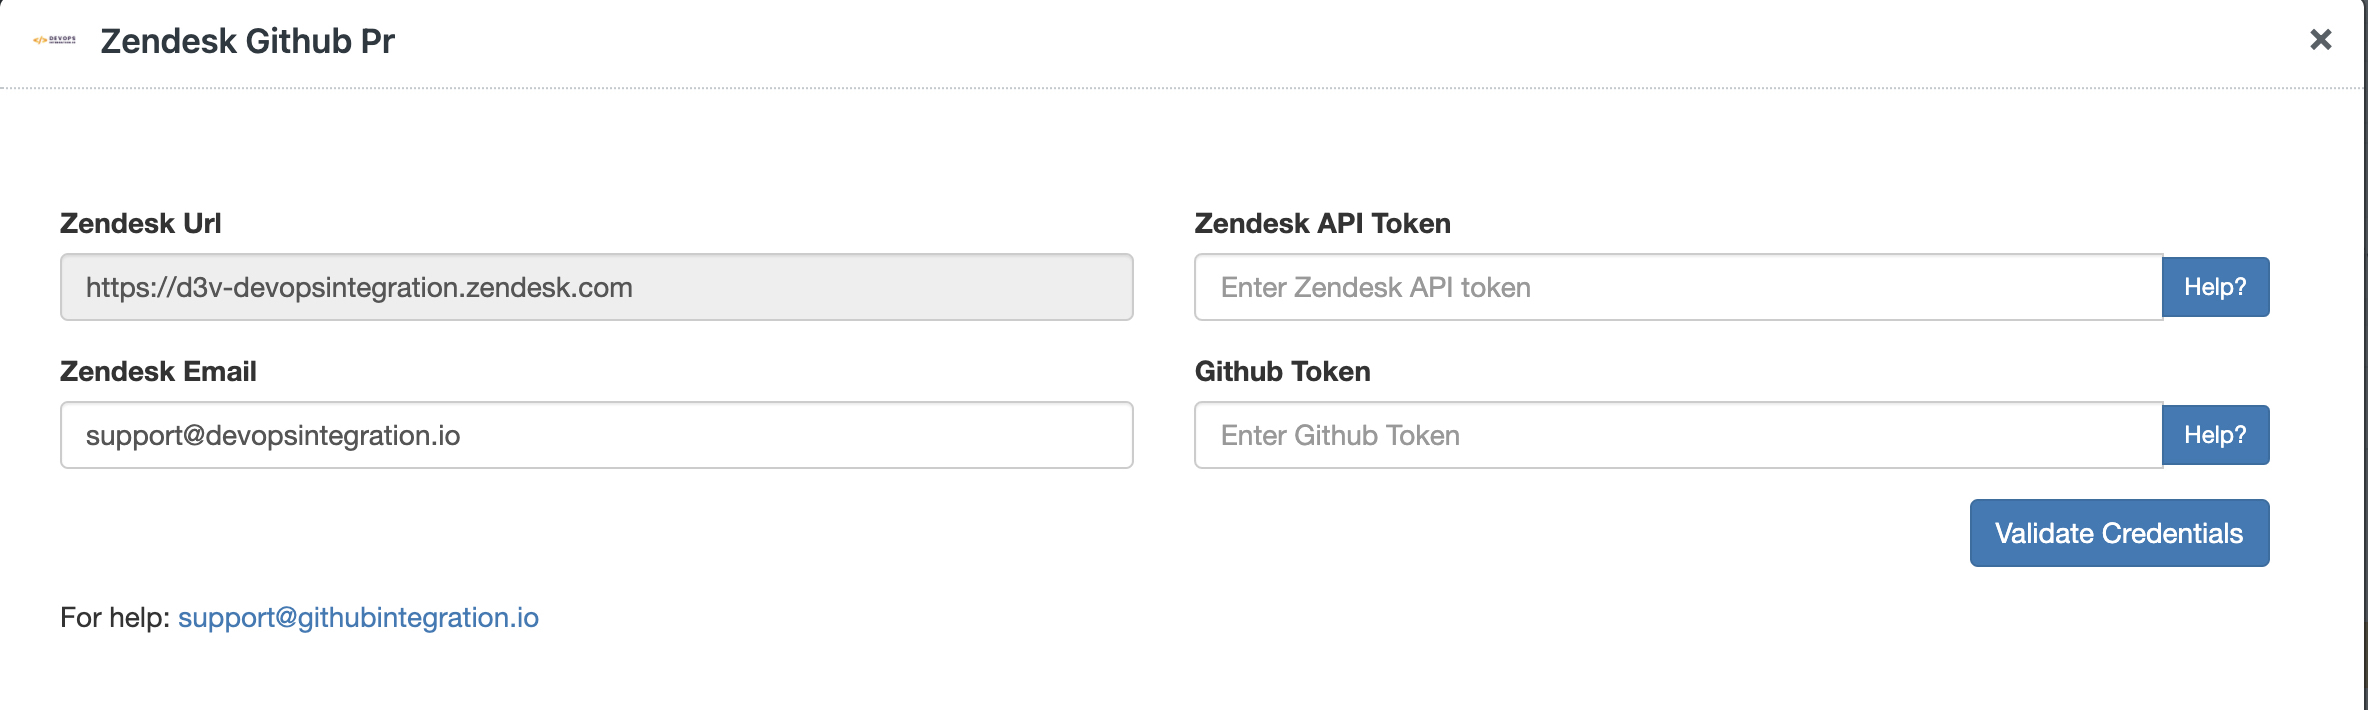This screenshot has height=710, width=2368.
Task: Click the DevOps logo icon in header
Action: coord(54,40)
